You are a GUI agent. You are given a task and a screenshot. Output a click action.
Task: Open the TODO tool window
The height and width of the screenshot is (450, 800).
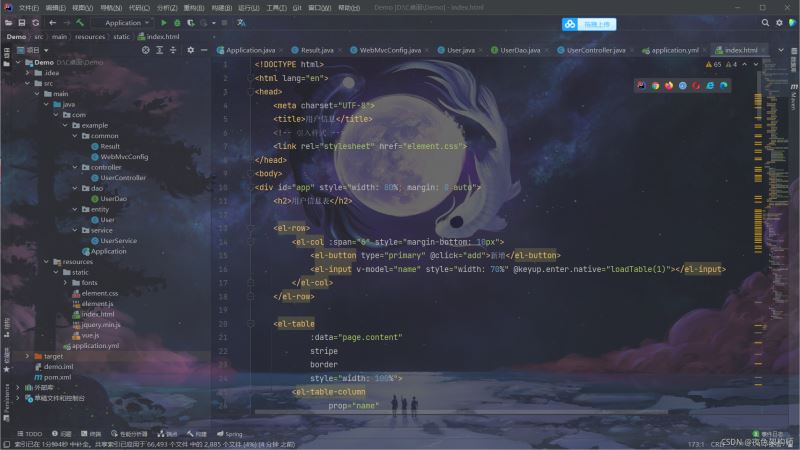pyautogui.click(x=30, y=434)
